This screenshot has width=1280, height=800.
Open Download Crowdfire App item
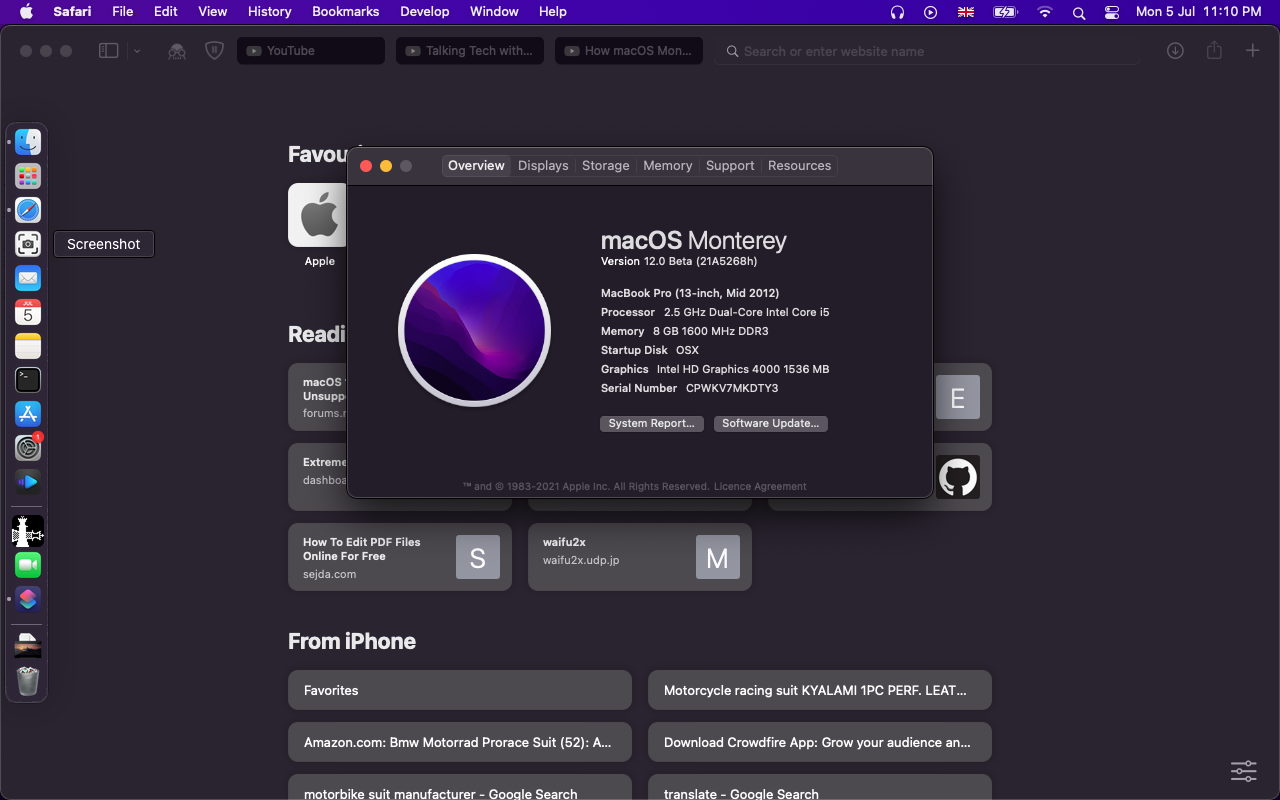(x=820, y=742)
